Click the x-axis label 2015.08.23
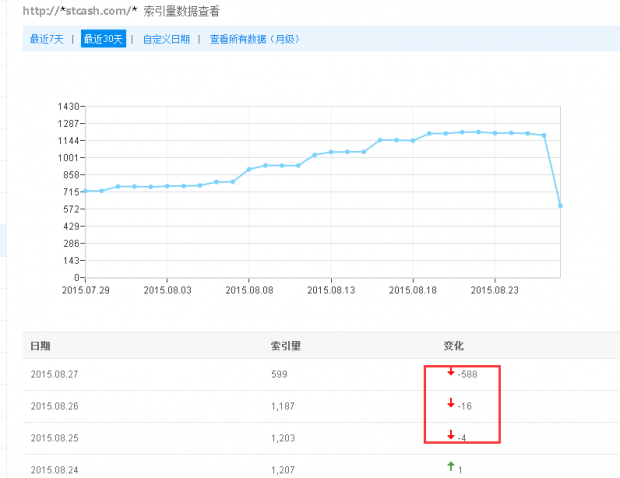The height and width of the screenshot is (478, 620). (494, 290)
